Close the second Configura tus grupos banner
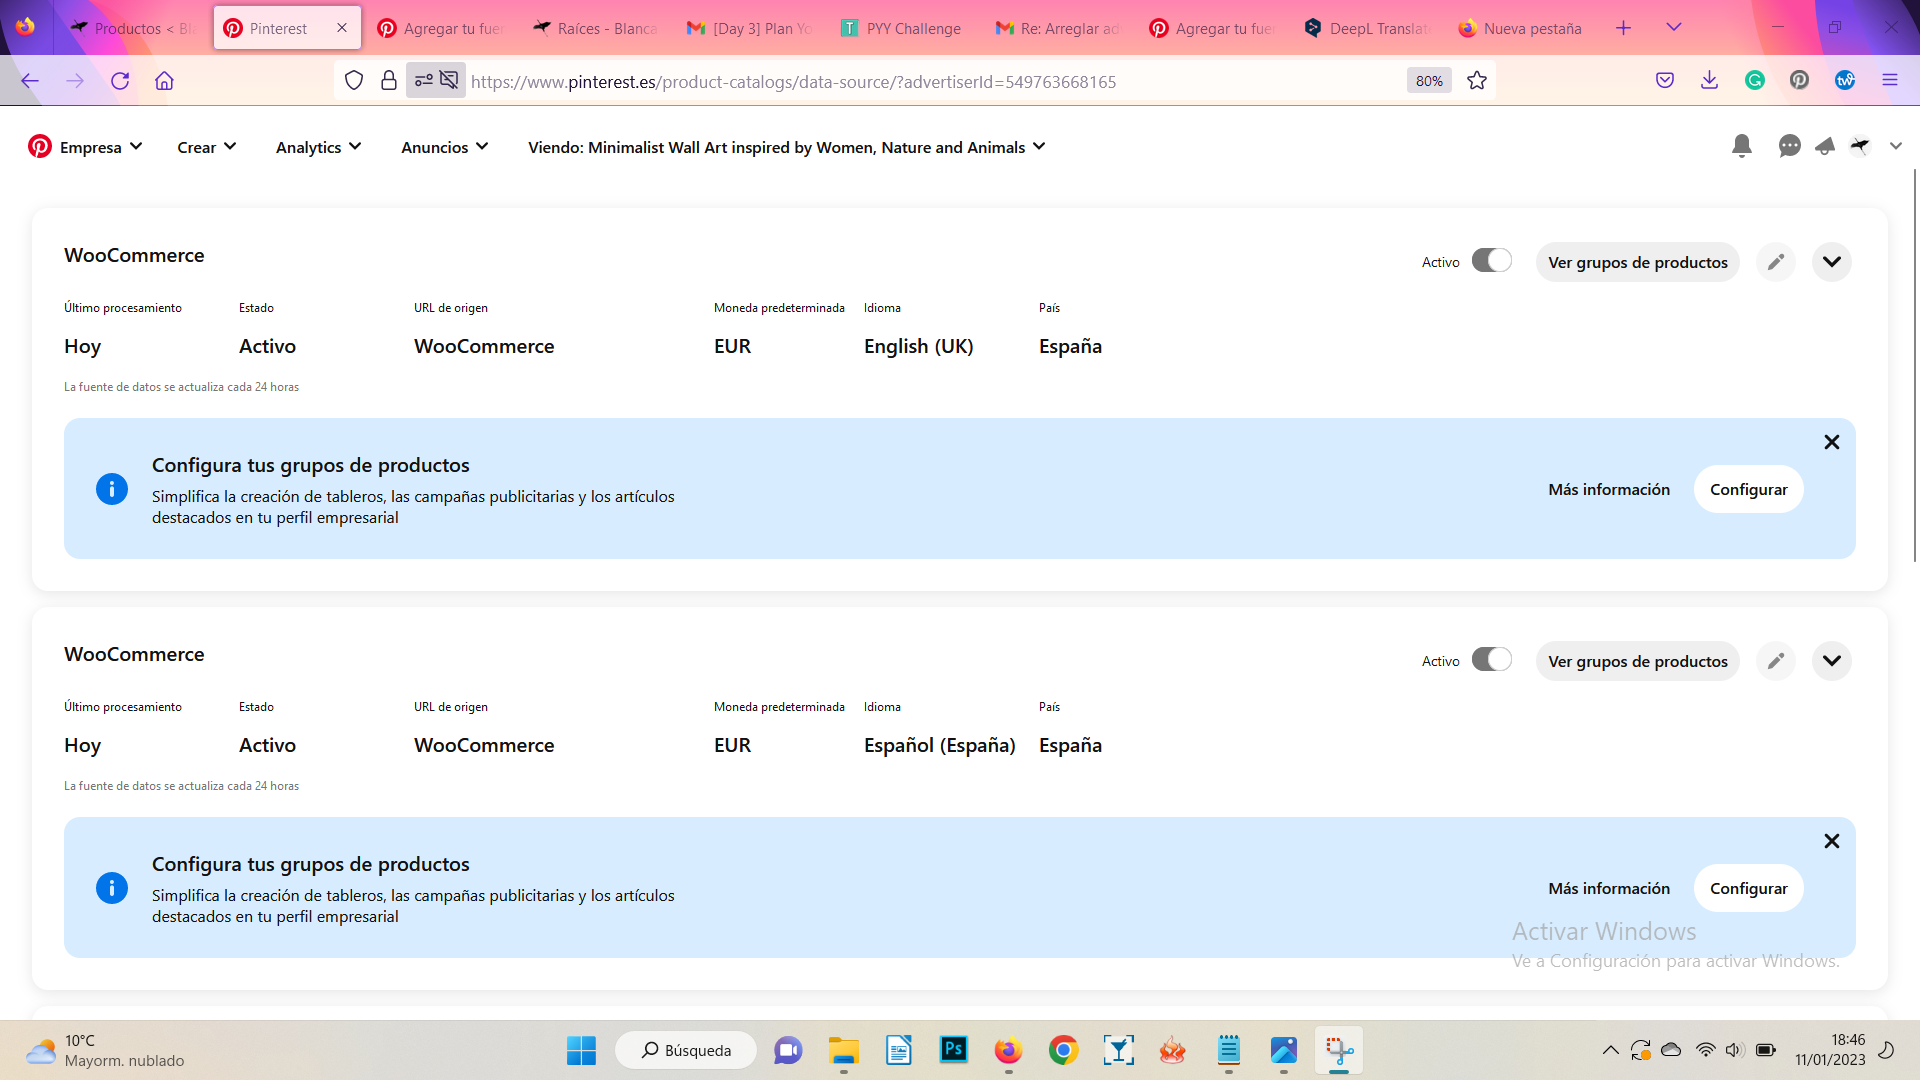Screen dimensions: 1920x1080 click(1831, 841)
